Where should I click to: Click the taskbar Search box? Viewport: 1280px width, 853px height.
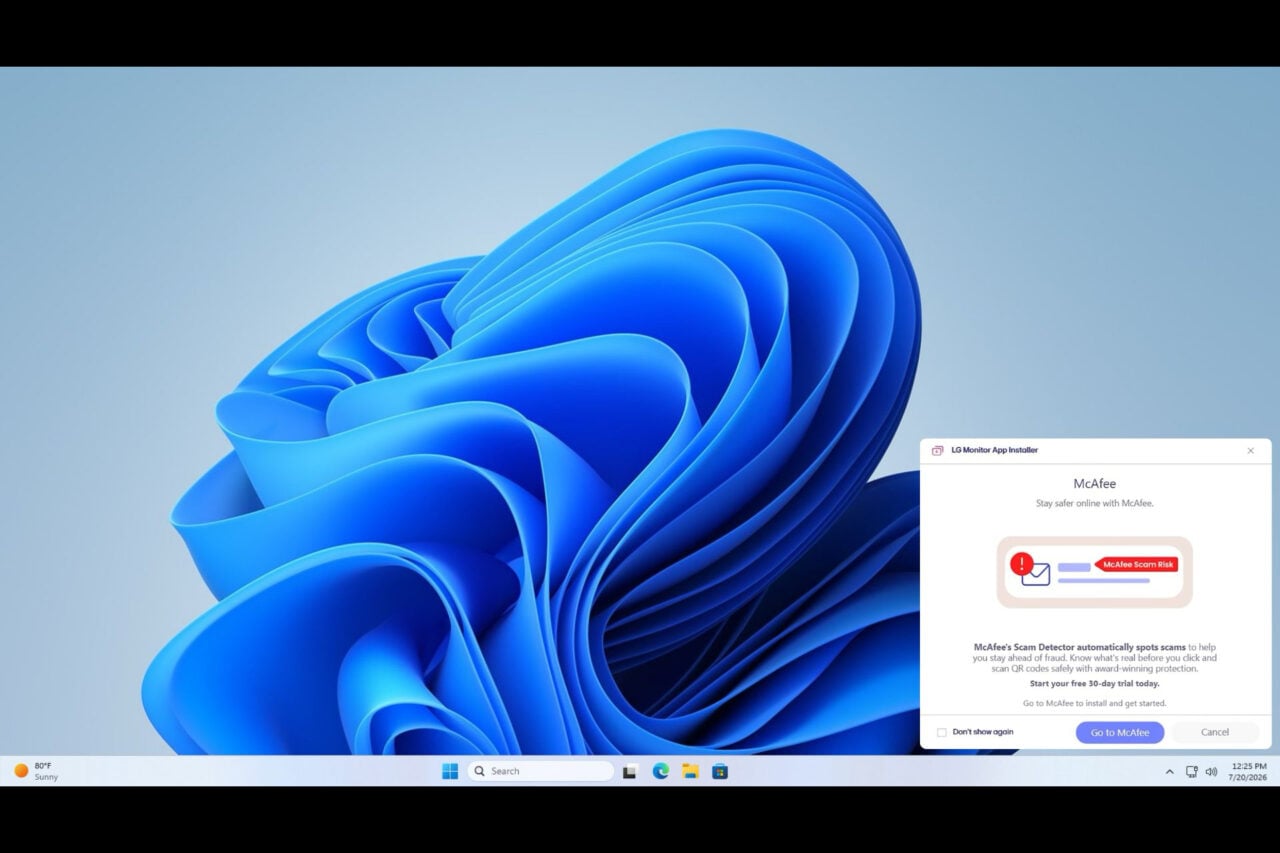coord(540,771)
